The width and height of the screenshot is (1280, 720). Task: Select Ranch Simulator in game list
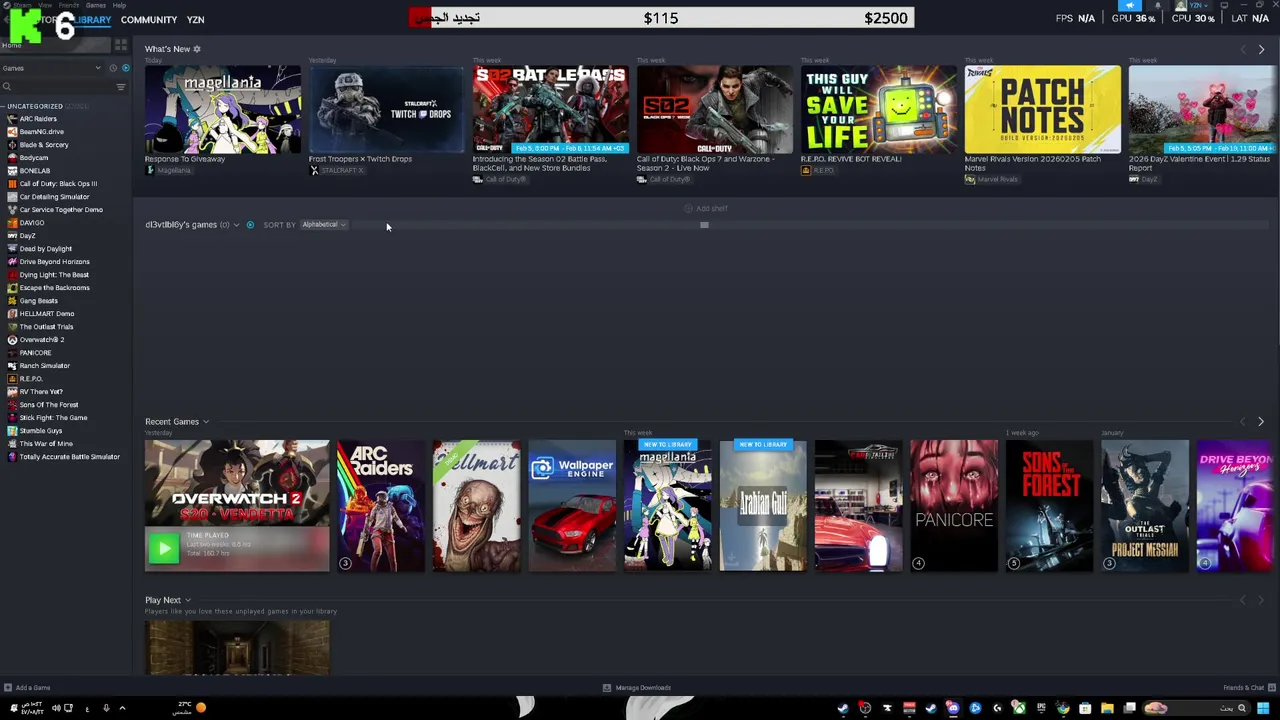click(44, 366)
